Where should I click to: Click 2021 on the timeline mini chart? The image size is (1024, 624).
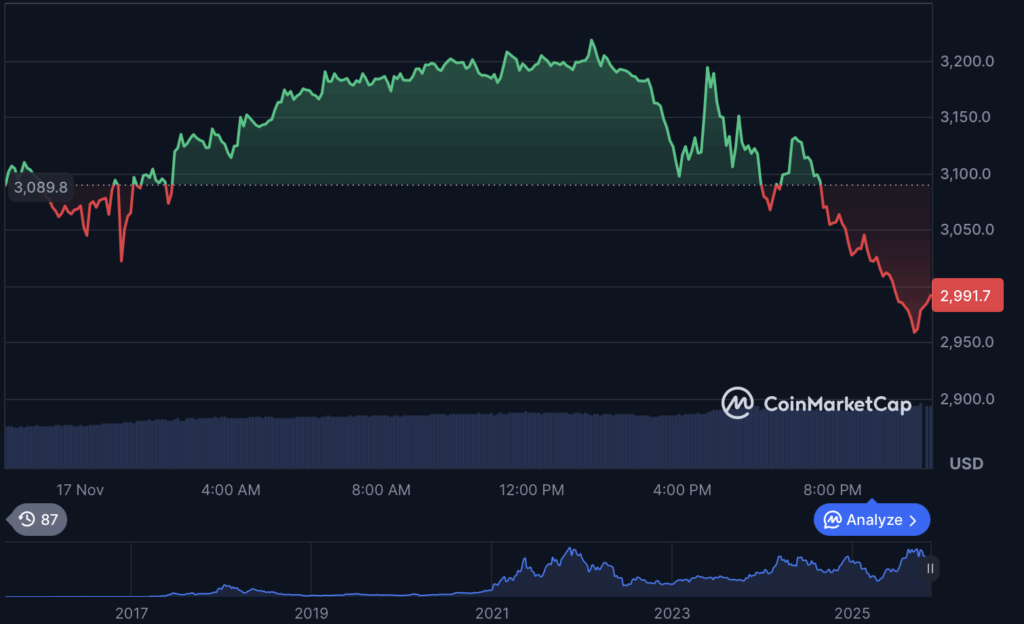(x=492, y=613)
